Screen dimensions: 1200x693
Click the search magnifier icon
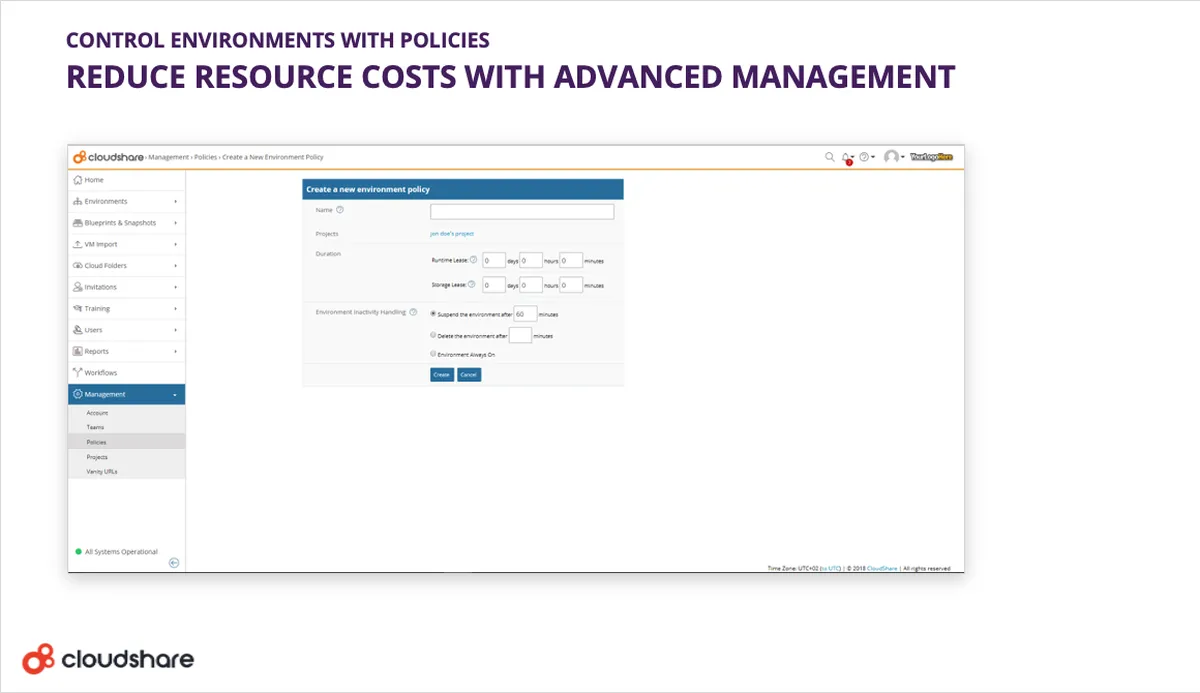point(829,157)
